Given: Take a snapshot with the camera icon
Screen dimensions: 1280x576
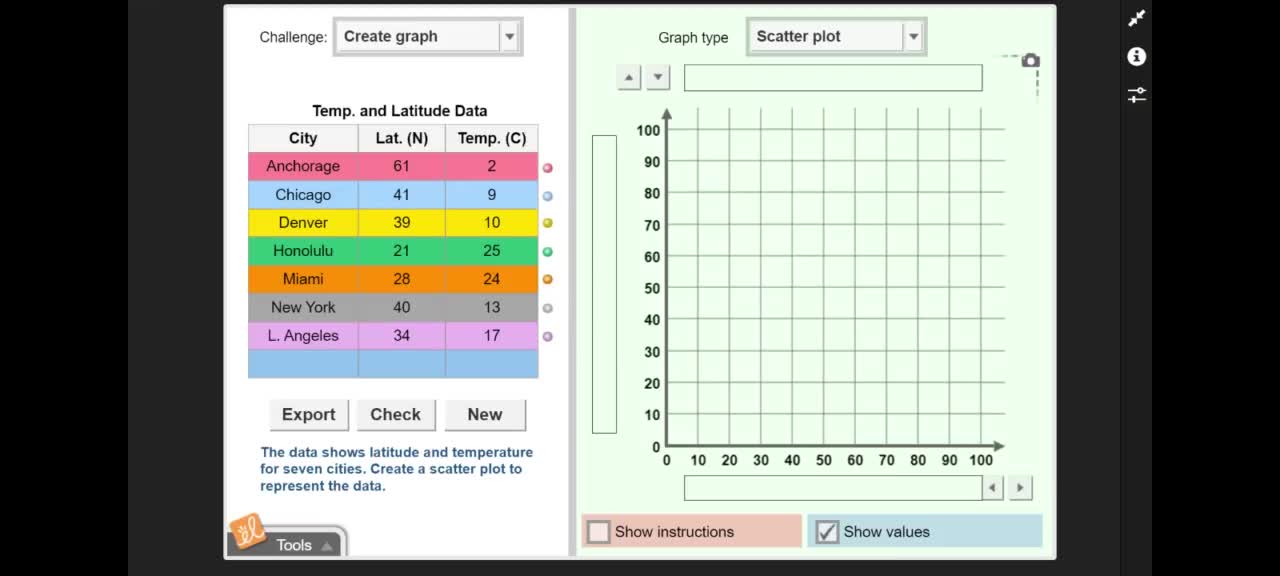Looking at the screenshot, I should [1031, 60].
